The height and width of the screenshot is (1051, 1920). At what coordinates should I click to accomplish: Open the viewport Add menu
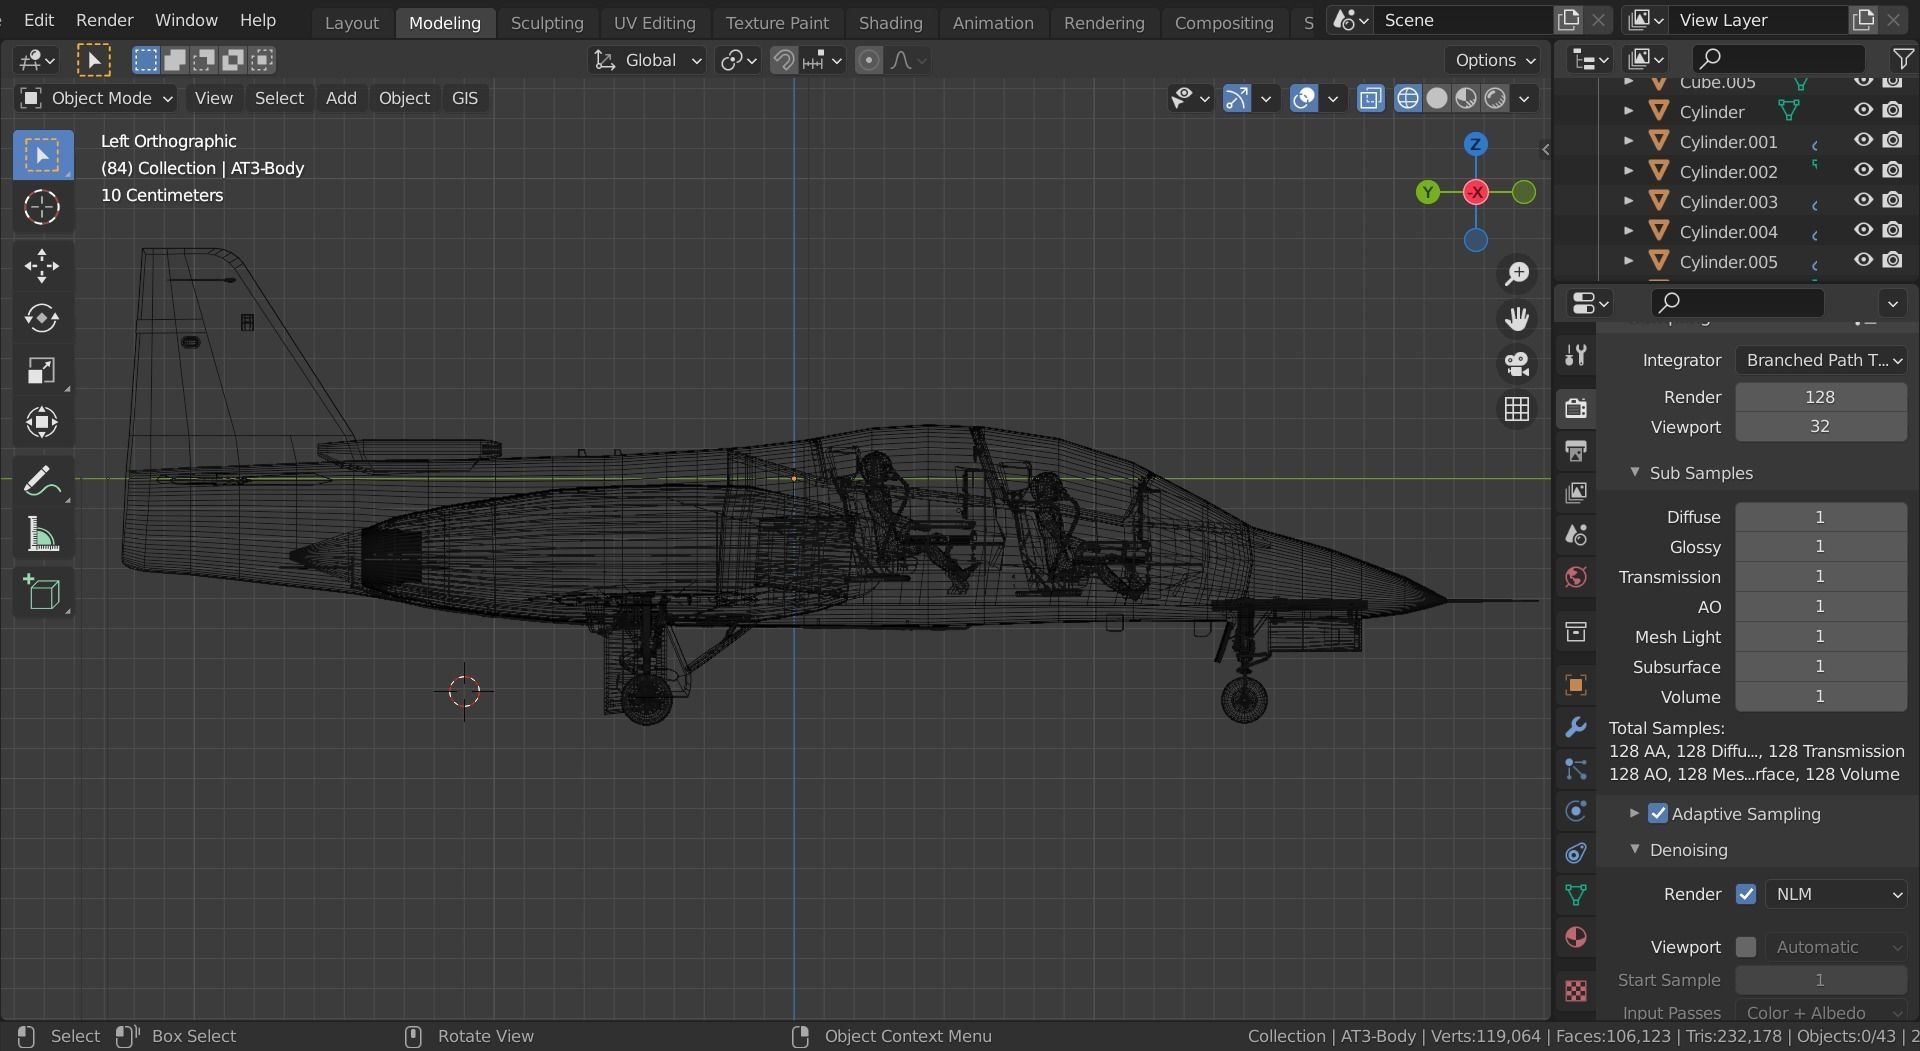pyautogui.click(x=341, y=98)
